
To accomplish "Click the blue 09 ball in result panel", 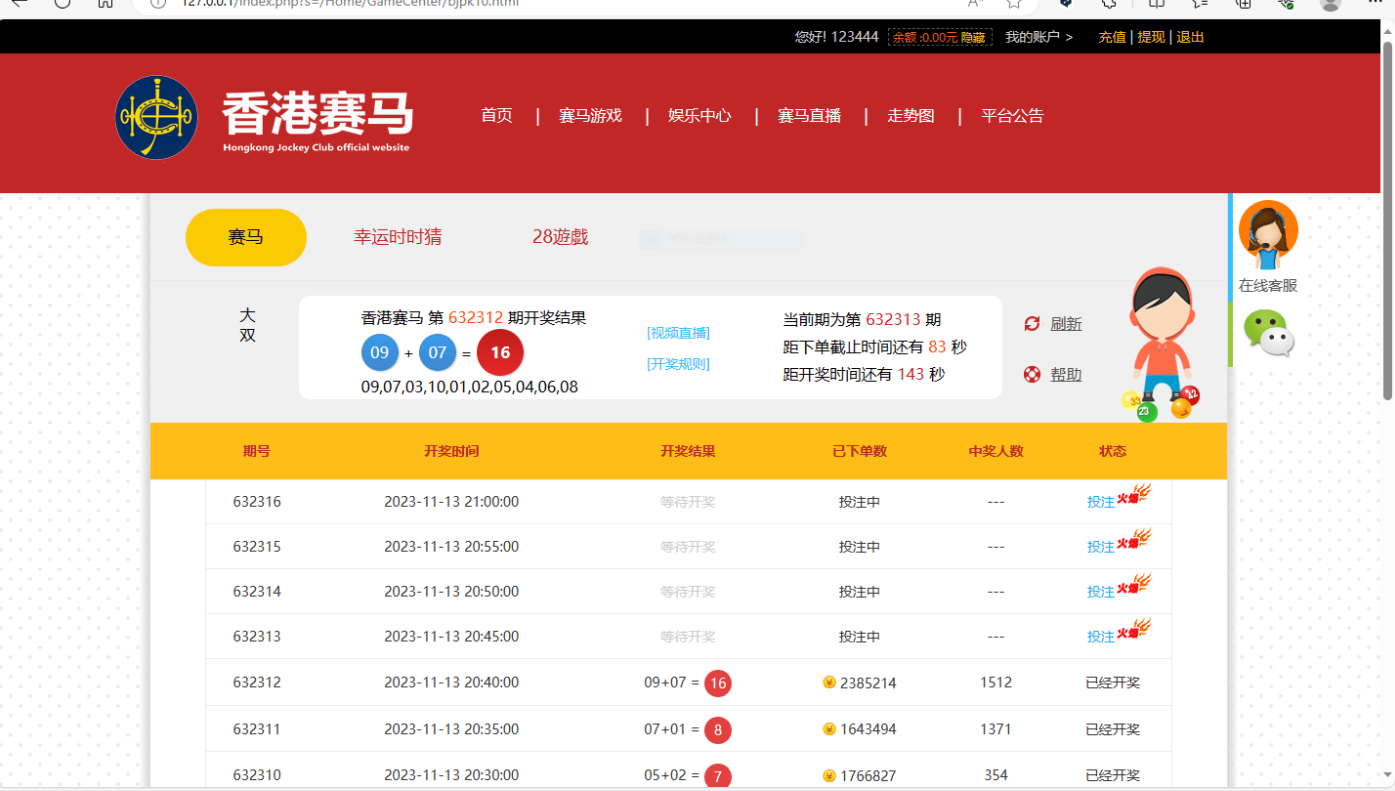I will click(380, 353).
